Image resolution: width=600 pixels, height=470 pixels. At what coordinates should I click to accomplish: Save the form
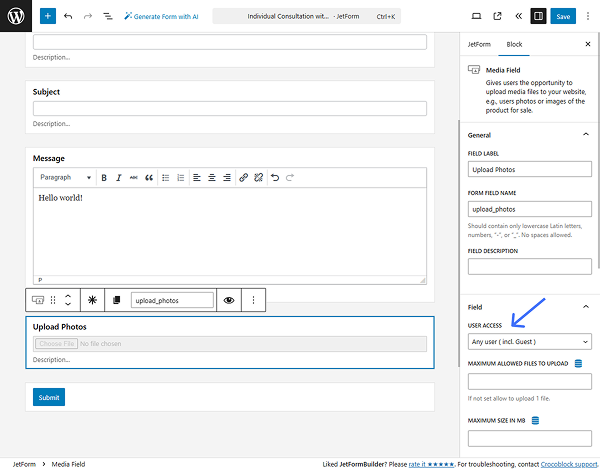(563, 16)
